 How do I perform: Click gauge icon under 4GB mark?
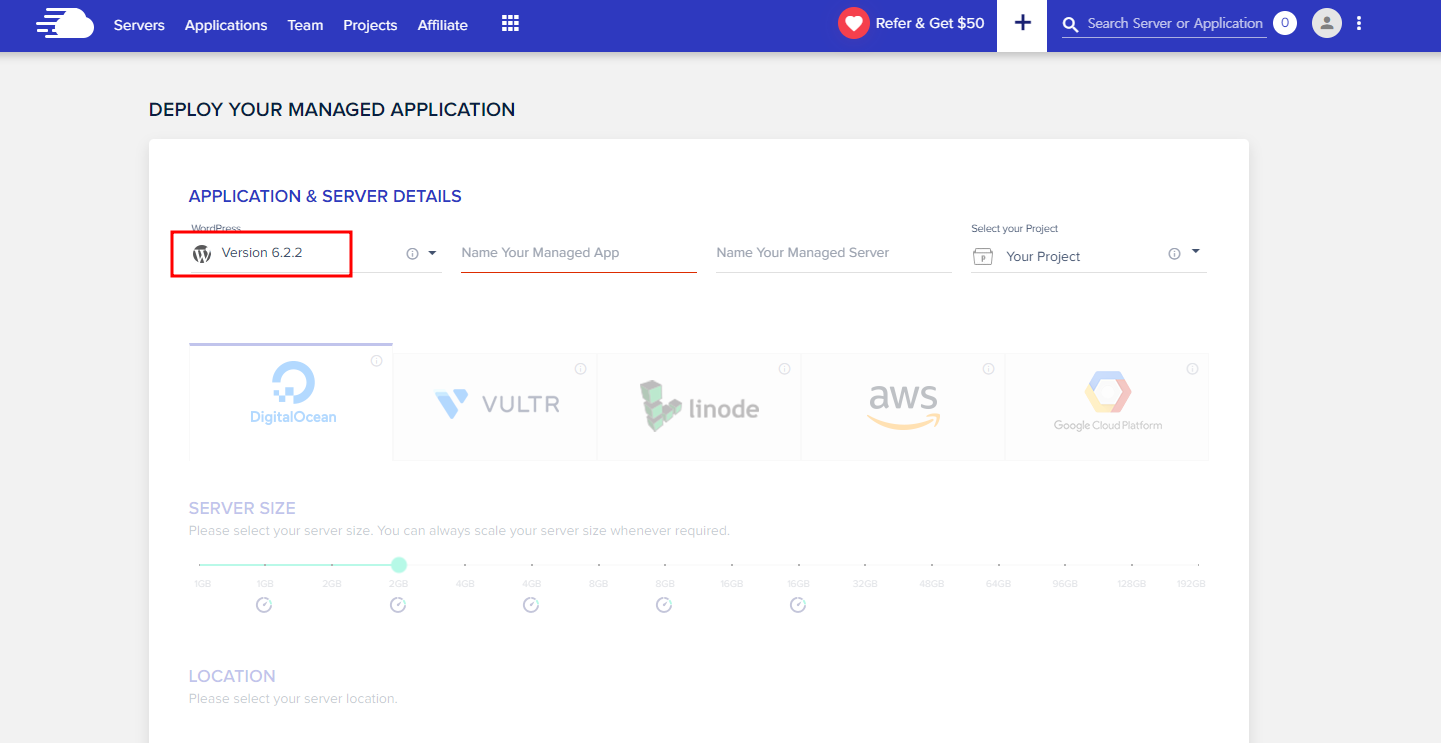click(x=531, y=605)
